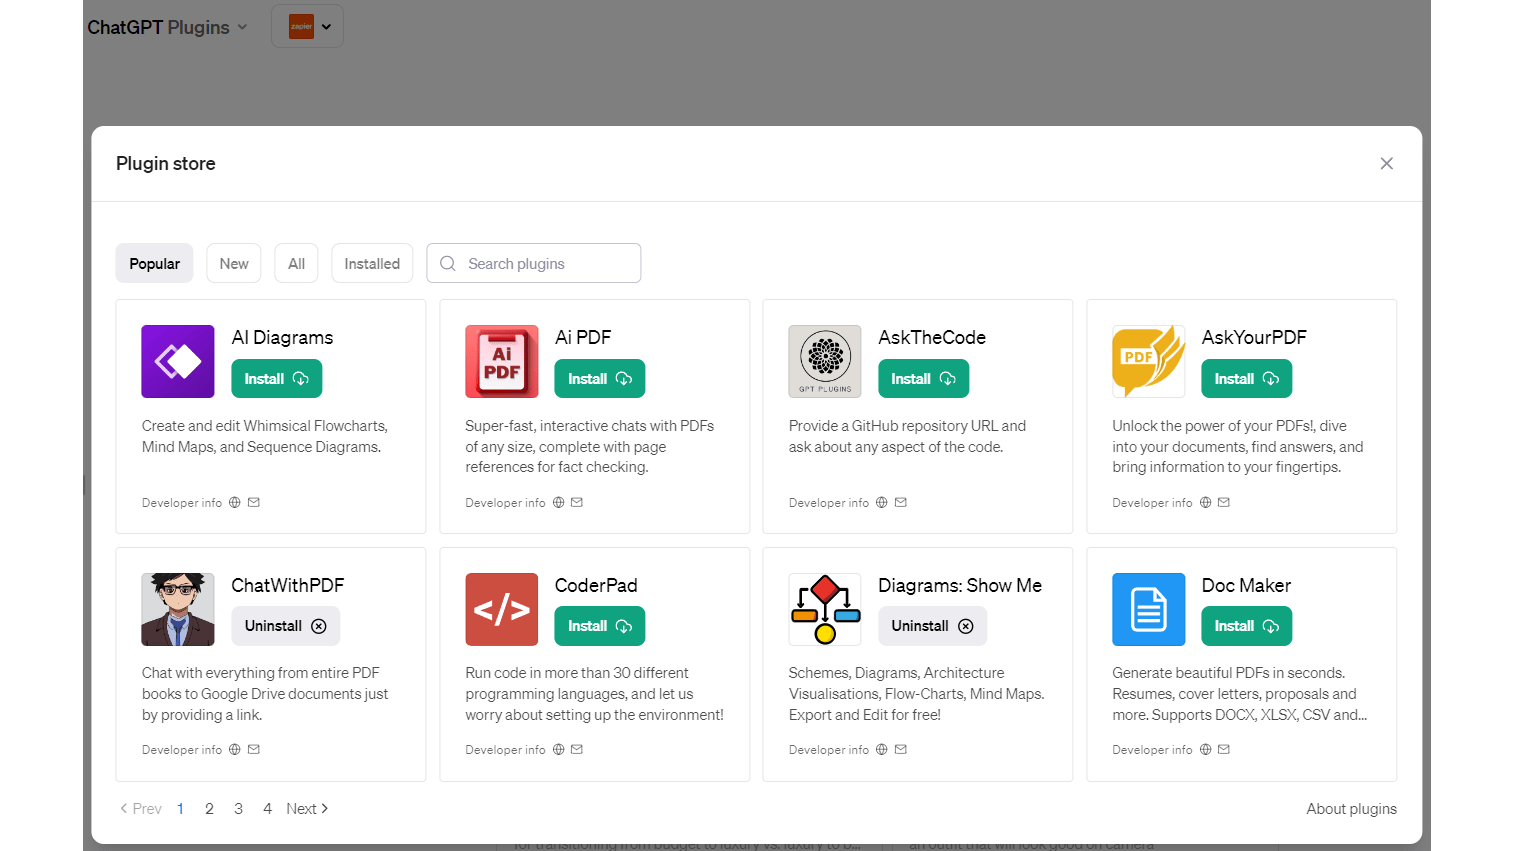Click the Ai PDF plugin logo

(501, 361)
